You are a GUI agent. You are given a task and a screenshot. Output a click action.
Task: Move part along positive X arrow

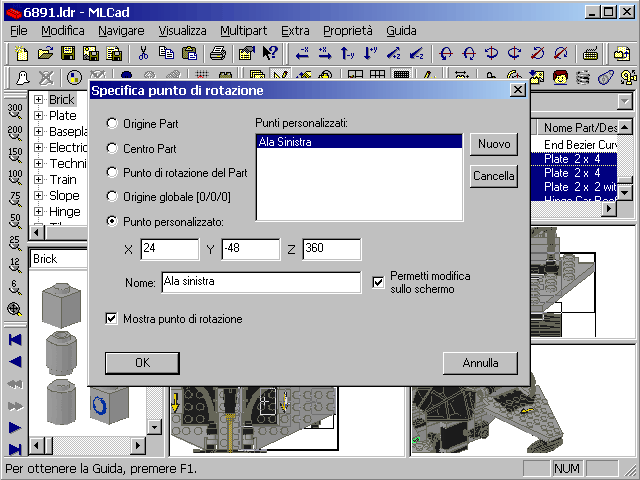point(325,53)
